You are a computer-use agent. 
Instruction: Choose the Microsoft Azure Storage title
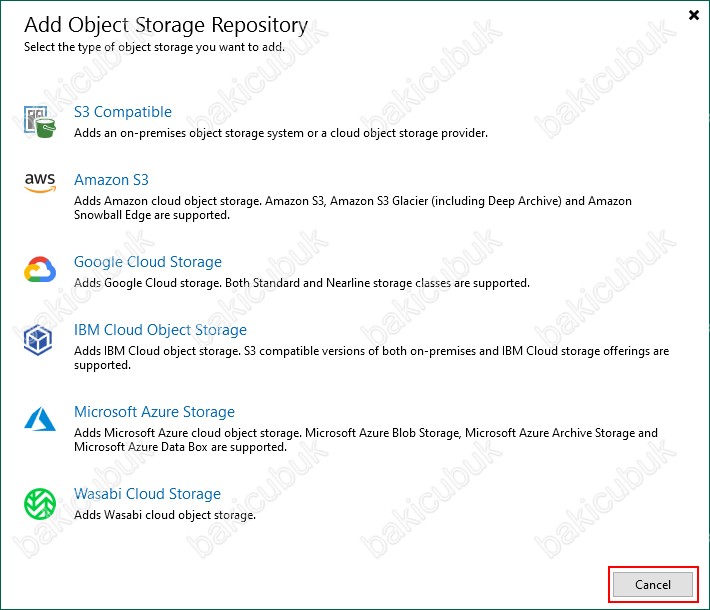(x=154, y=412)
